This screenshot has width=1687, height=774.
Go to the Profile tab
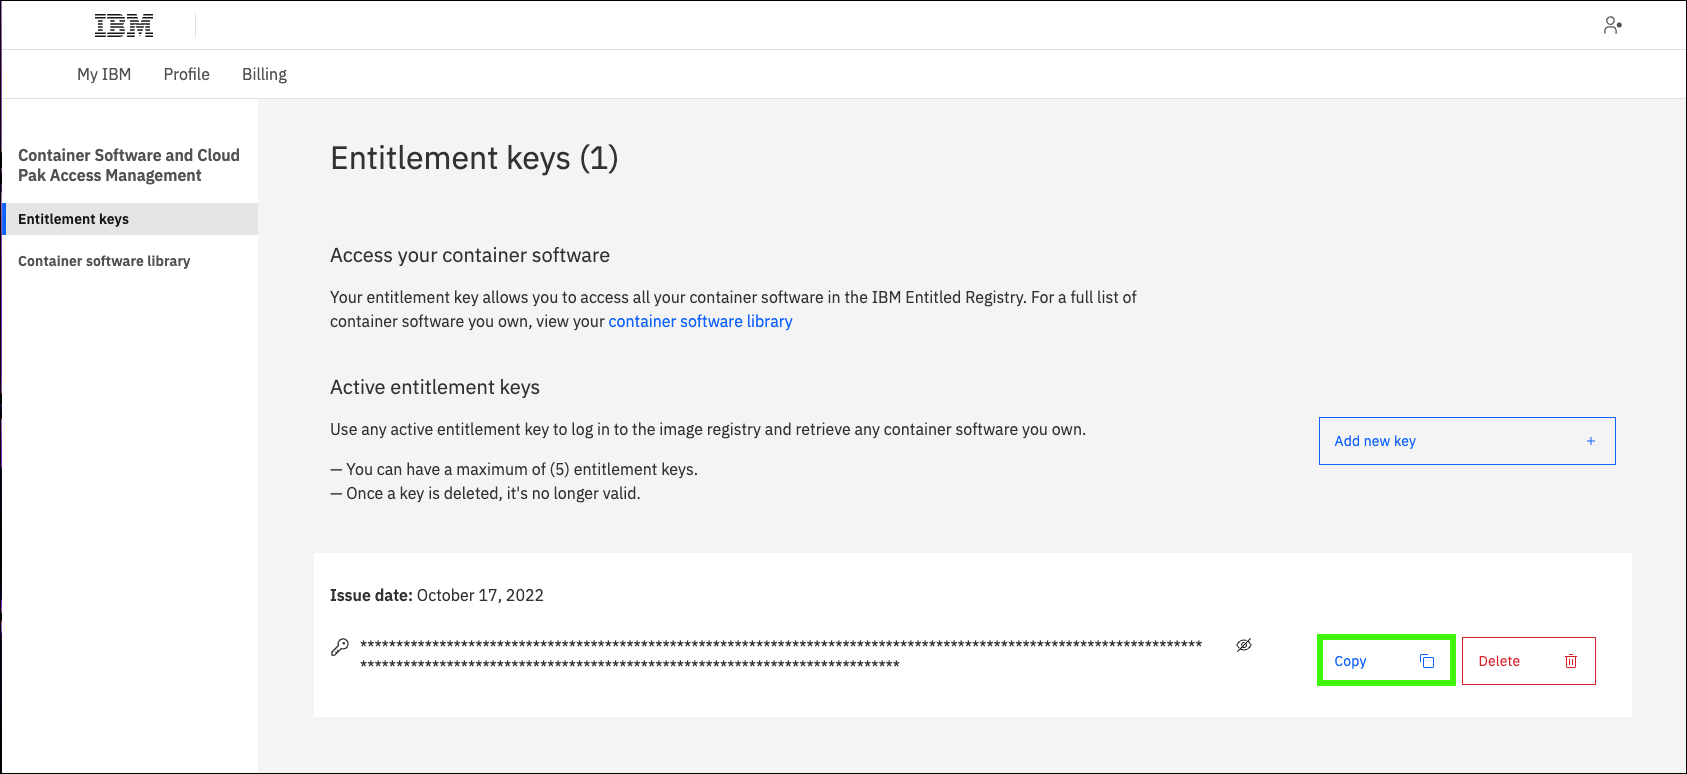[x=187, y=74]
